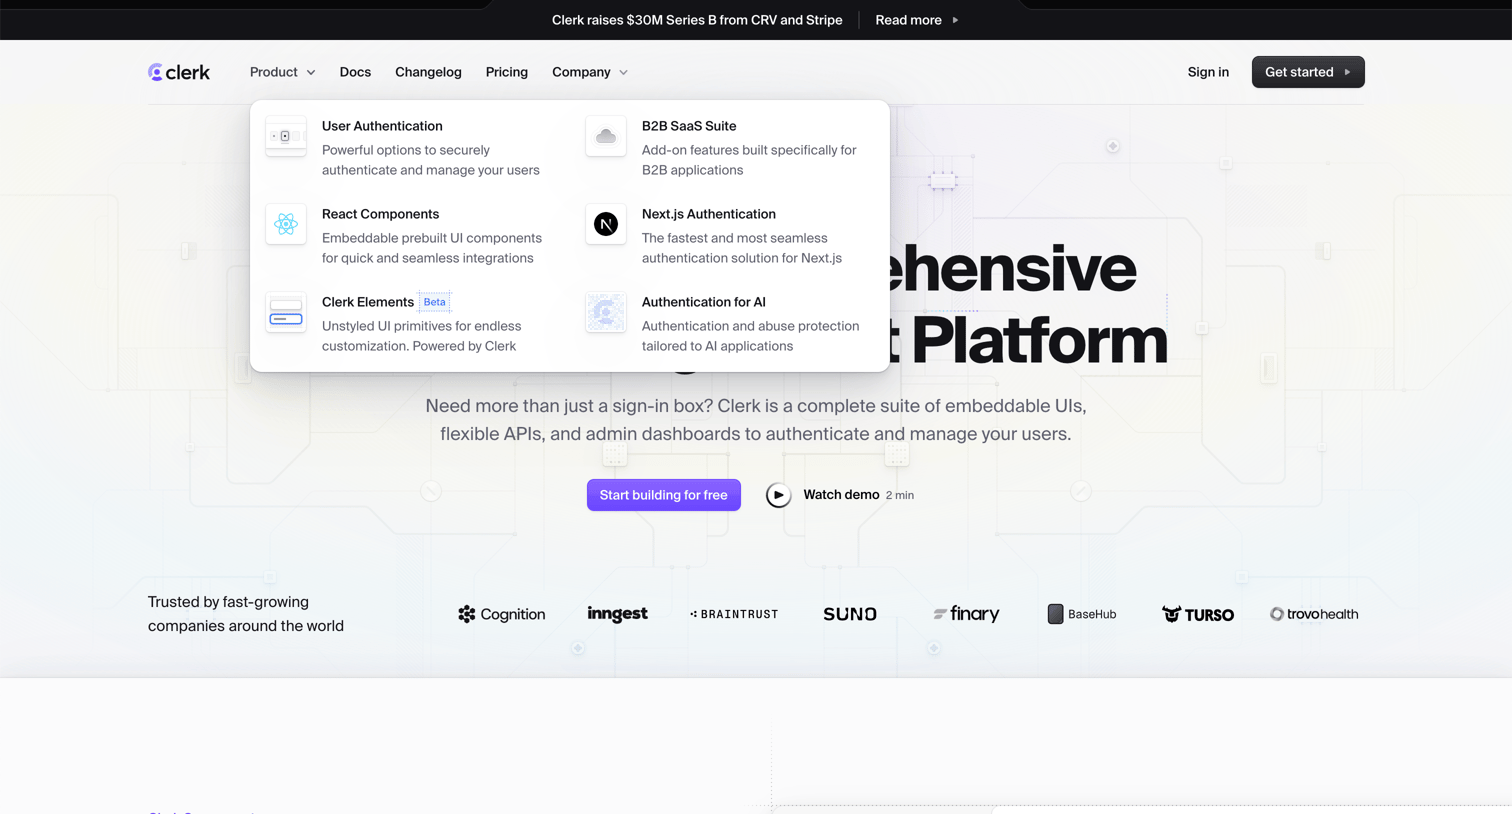Open the Authentication for AI menu entry
1512x814 pixels.
730,324
